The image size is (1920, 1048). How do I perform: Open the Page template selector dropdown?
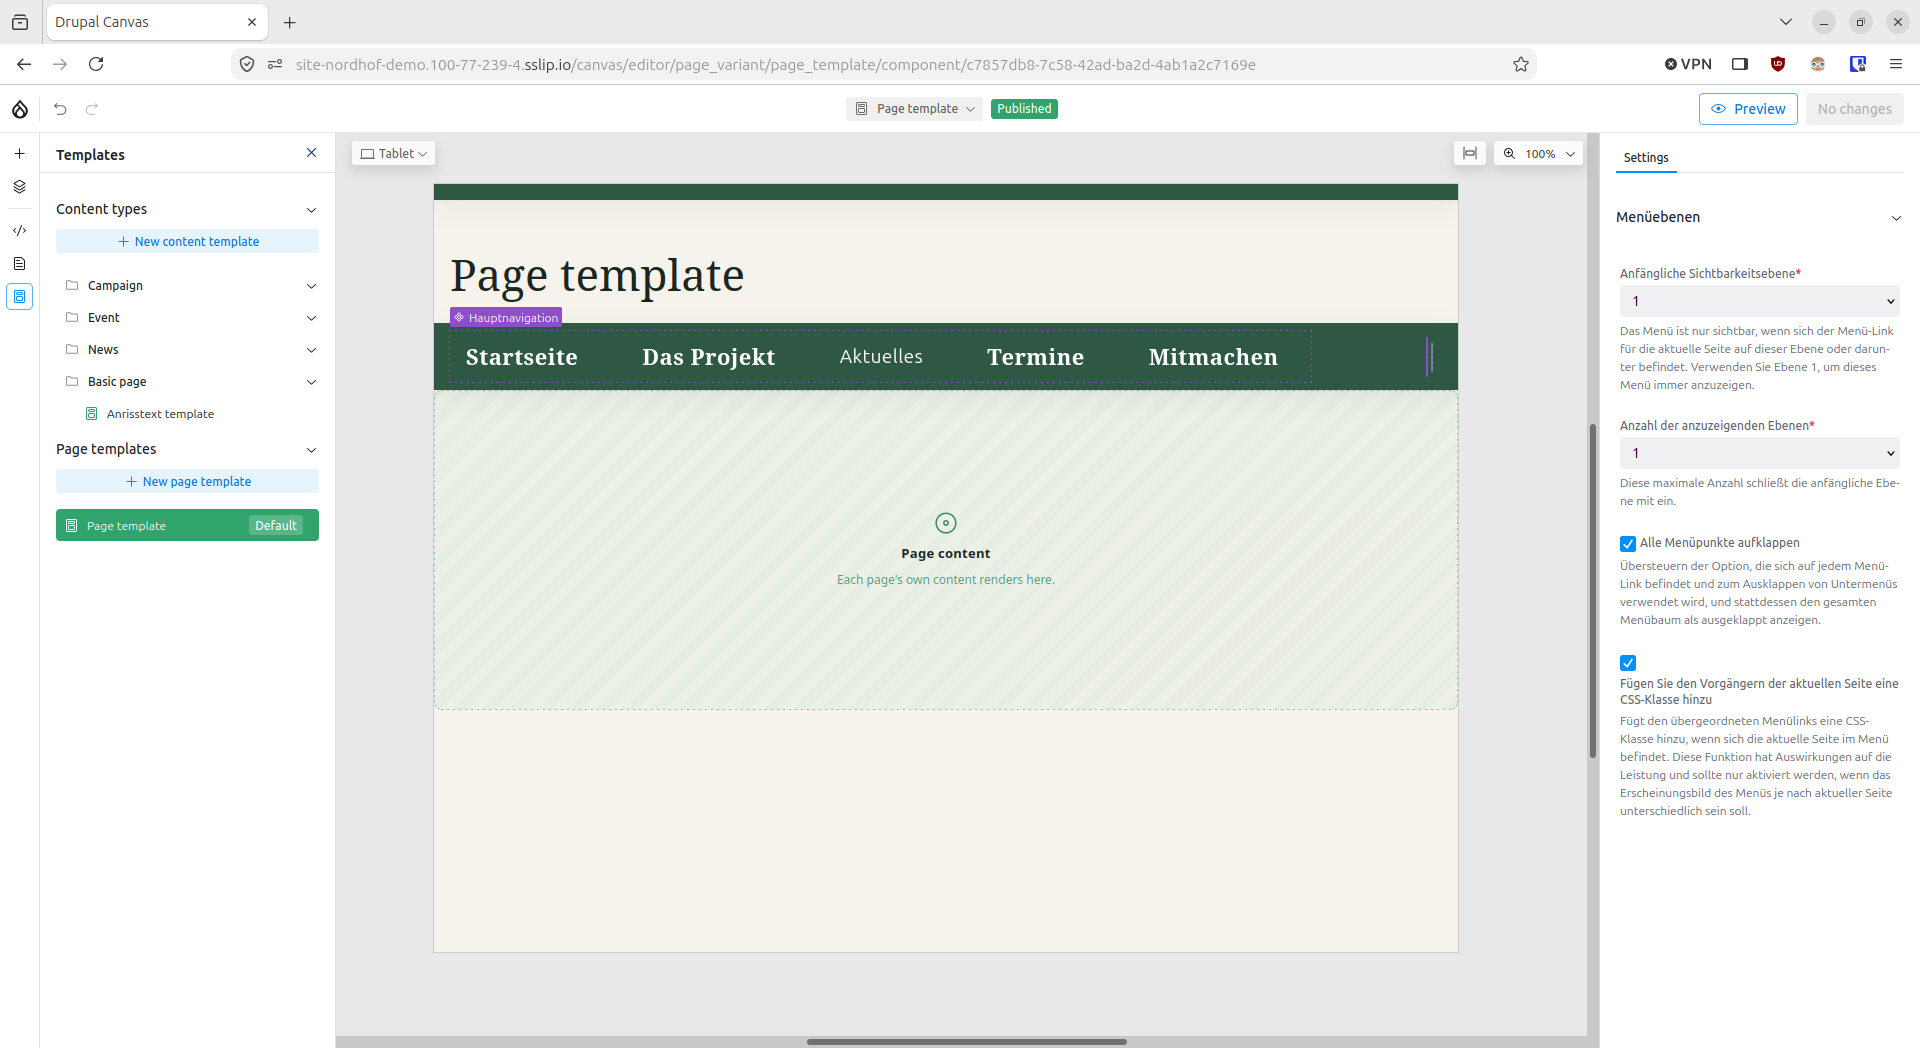pos(916,109)
